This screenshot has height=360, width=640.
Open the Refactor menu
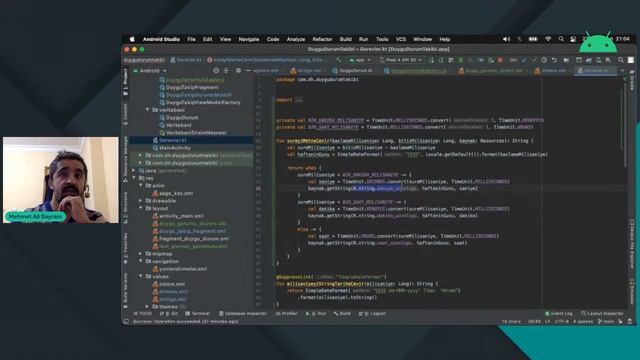pyautogui.click(x=322, y=39)
